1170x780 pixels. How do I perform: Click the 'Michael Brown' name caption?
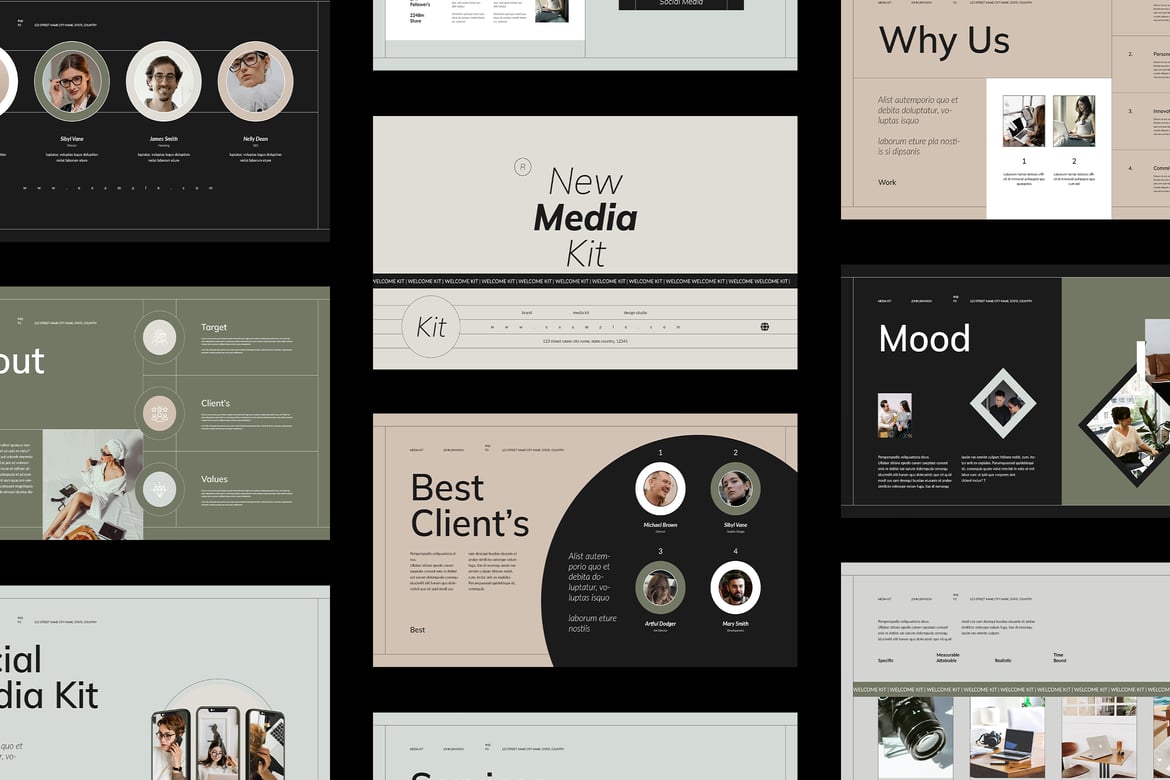pyautogui.click(x=660, y=525)
